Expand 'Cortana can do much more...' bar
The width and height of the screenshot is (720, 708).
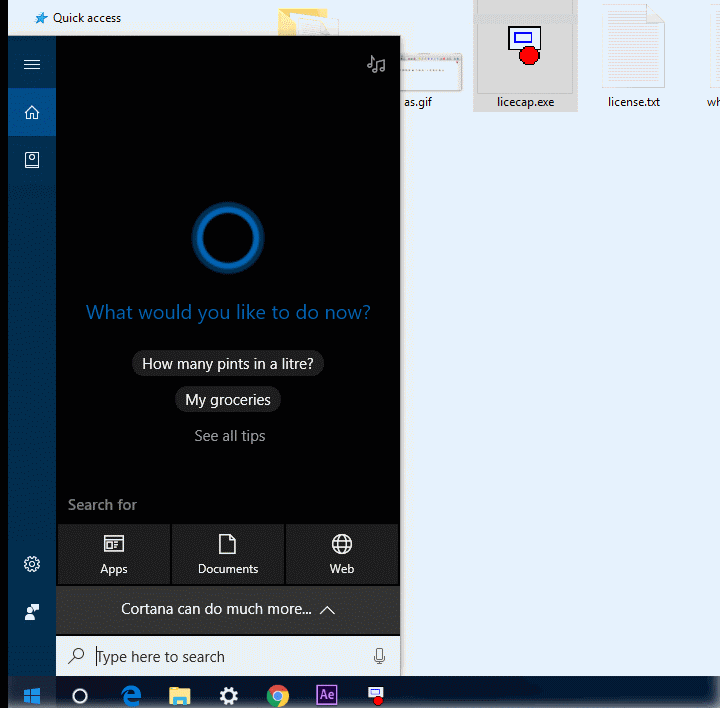pos(228,609)
